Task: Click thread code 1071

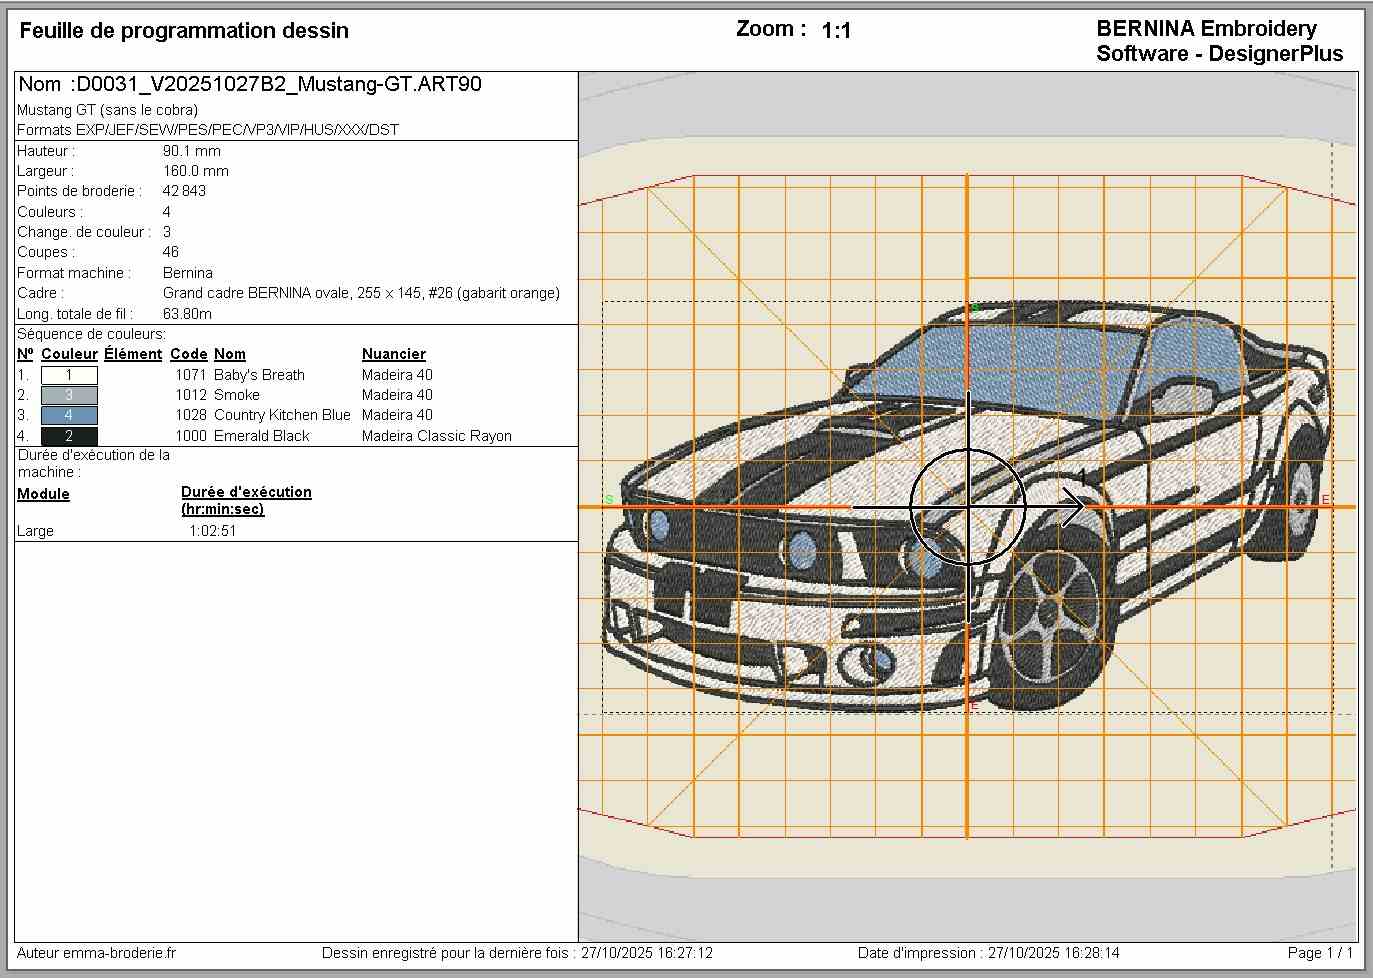Action: tap(191, 375)
